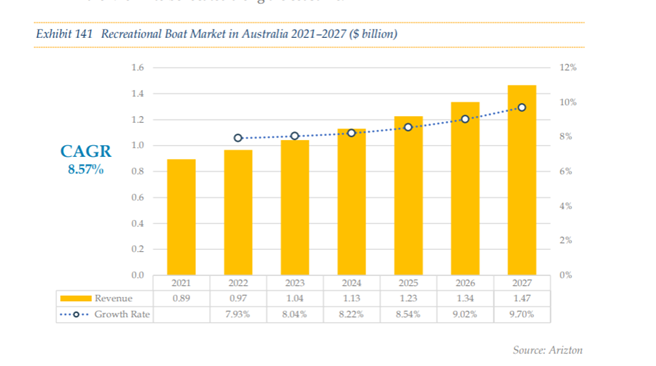Click the 7.93% growth rate cell
This screenshot has width=656, height=366.
[238, 315]
